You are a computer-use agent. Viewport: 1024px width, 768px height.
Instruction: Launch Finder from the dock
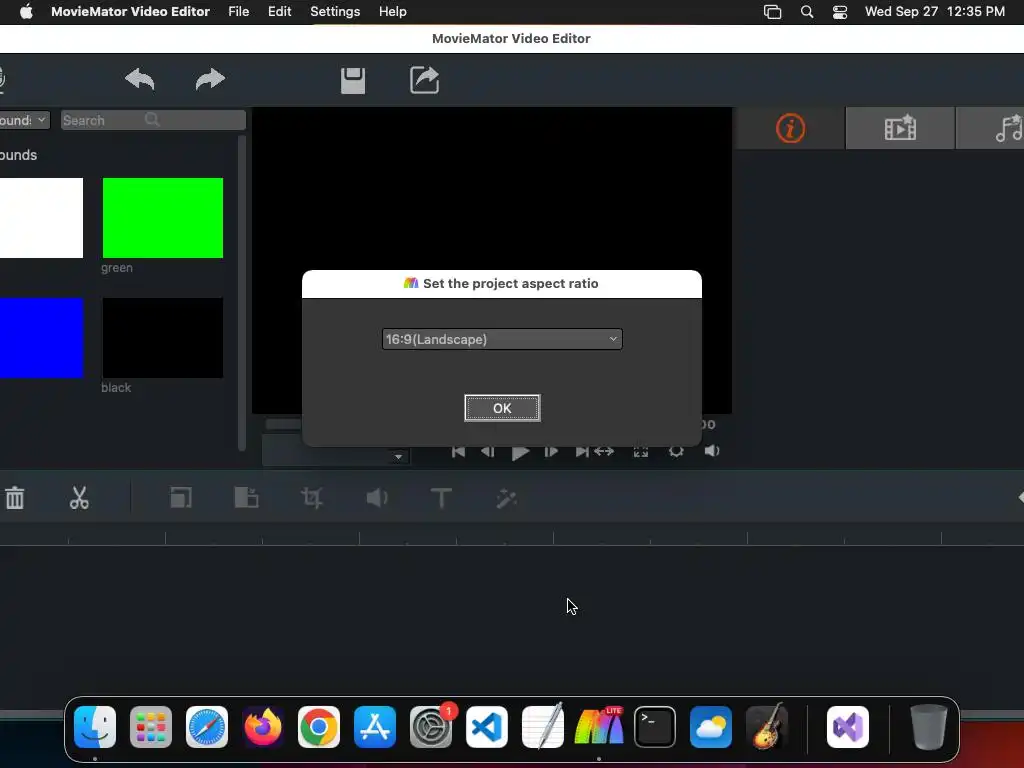[95, 727]
